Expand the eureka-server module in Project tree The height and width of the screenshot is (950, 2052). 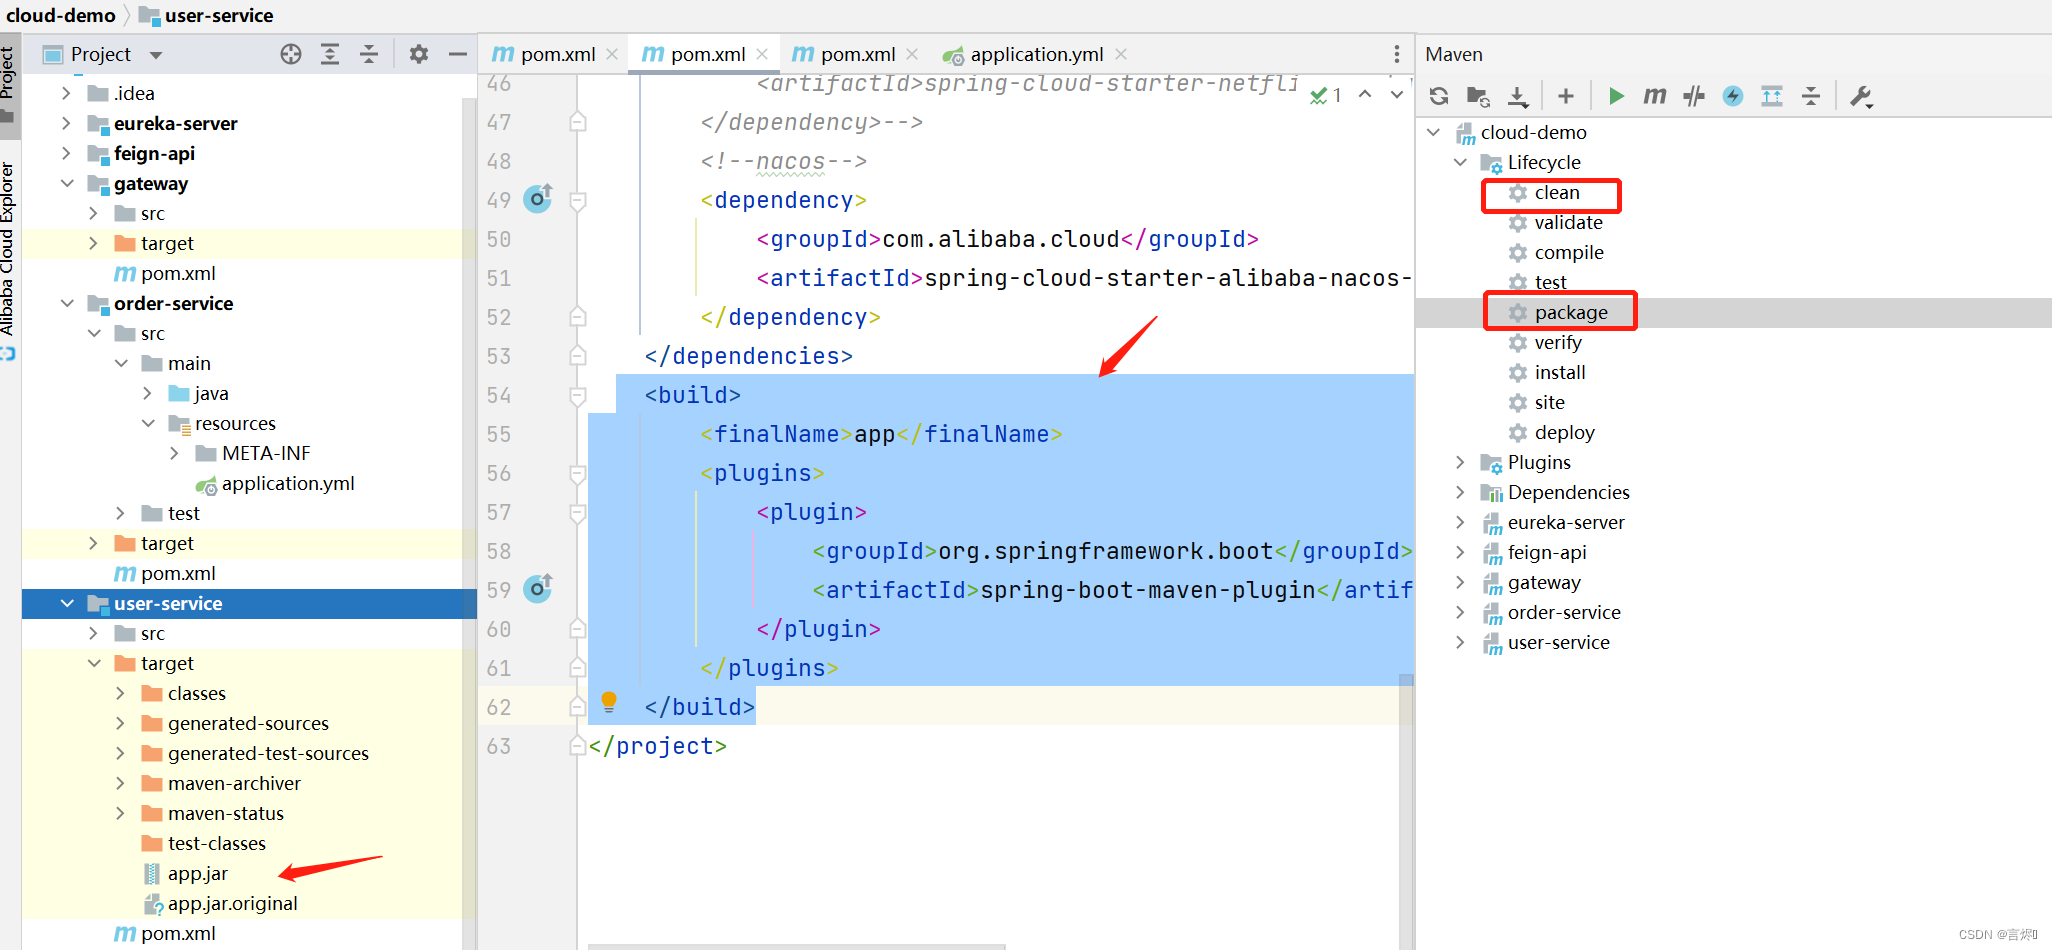click(x=66, y=123)
